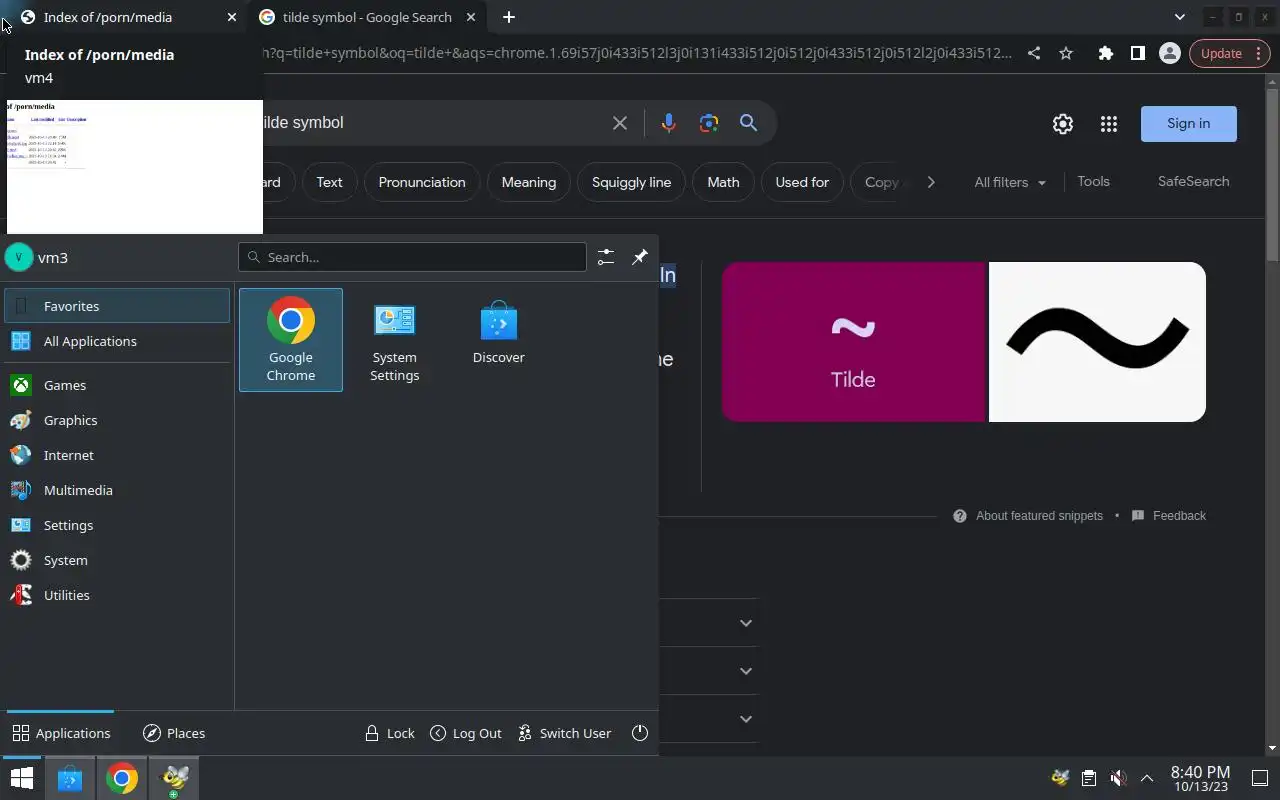The width and height of the screenshot is (1280, 800).
Task: Show more filter chips with arrow
Action: pyautogui.click(x=931, y=182)
